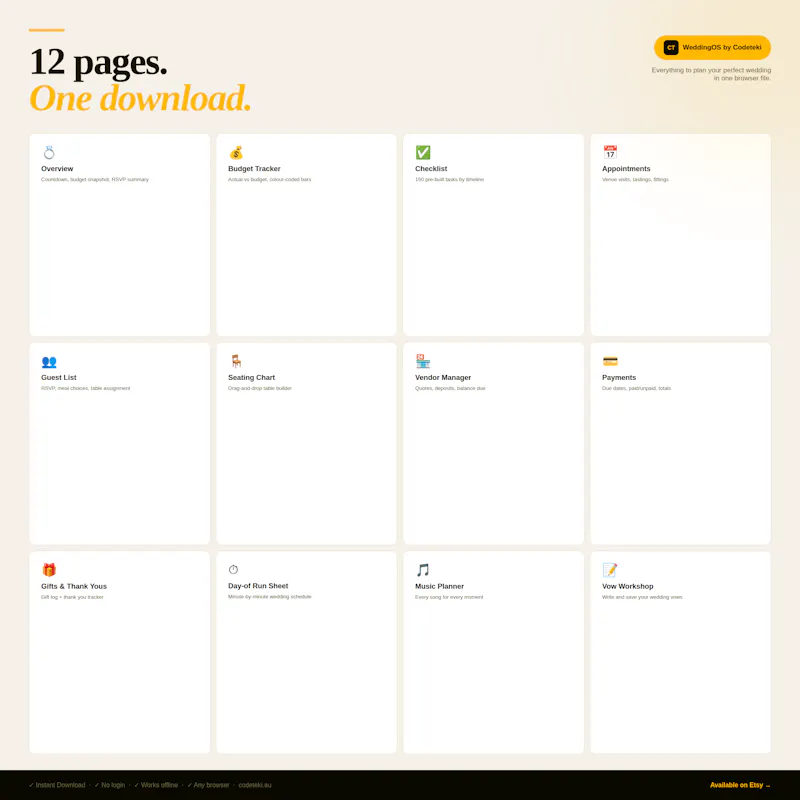Image resolution: width=800 pixels, height=800 pixels.
Task: Click the credit card Payments icon
Action: 610,361
